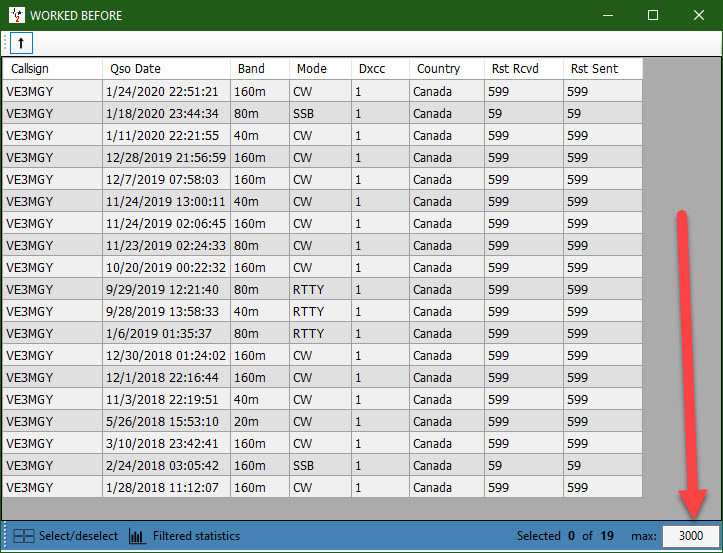Viewport: 723px width, 553px height.
Task: Select the row dated 10/20/2019 00:22:32
Action: (322, 268)
